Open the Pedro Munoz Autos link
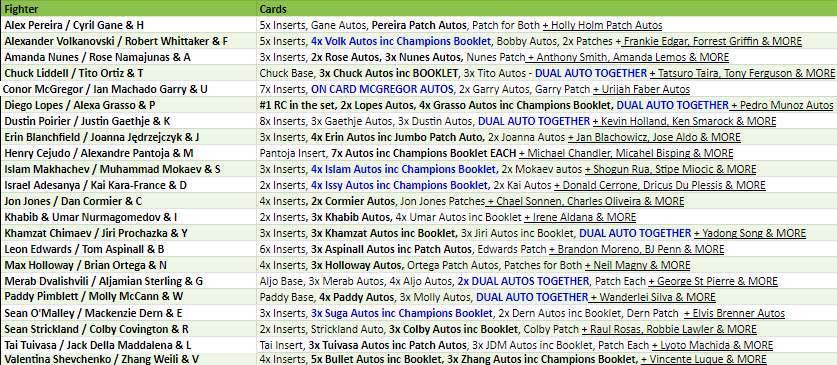 click(x=781, y=105)
